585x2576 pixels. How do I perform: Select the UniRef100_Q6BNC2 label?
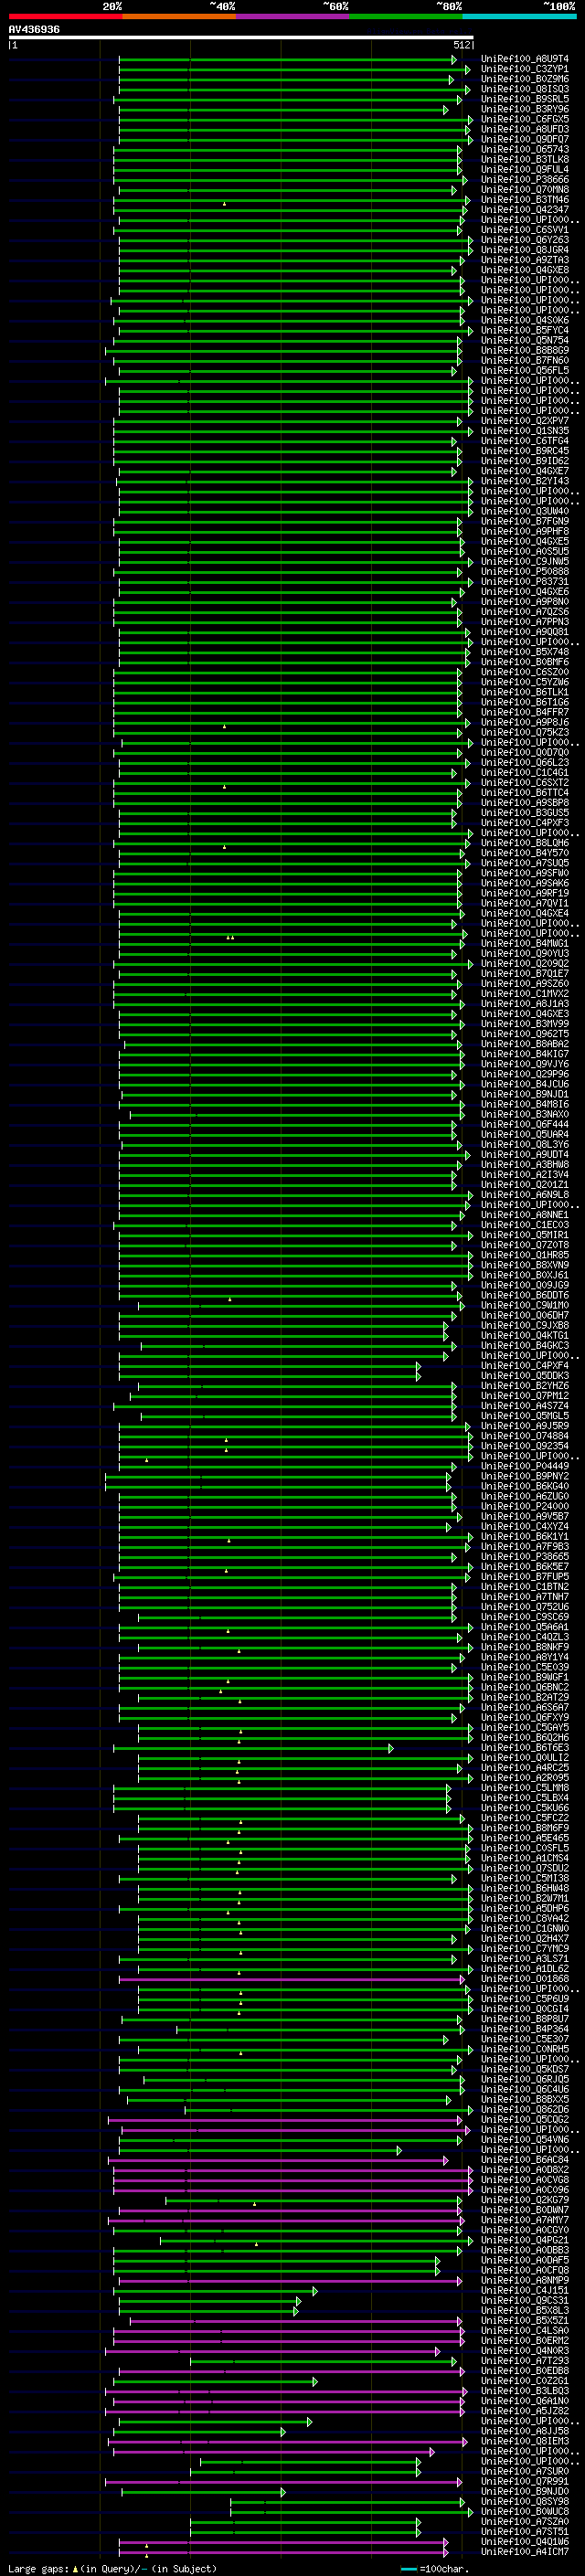click(525, 1687)
